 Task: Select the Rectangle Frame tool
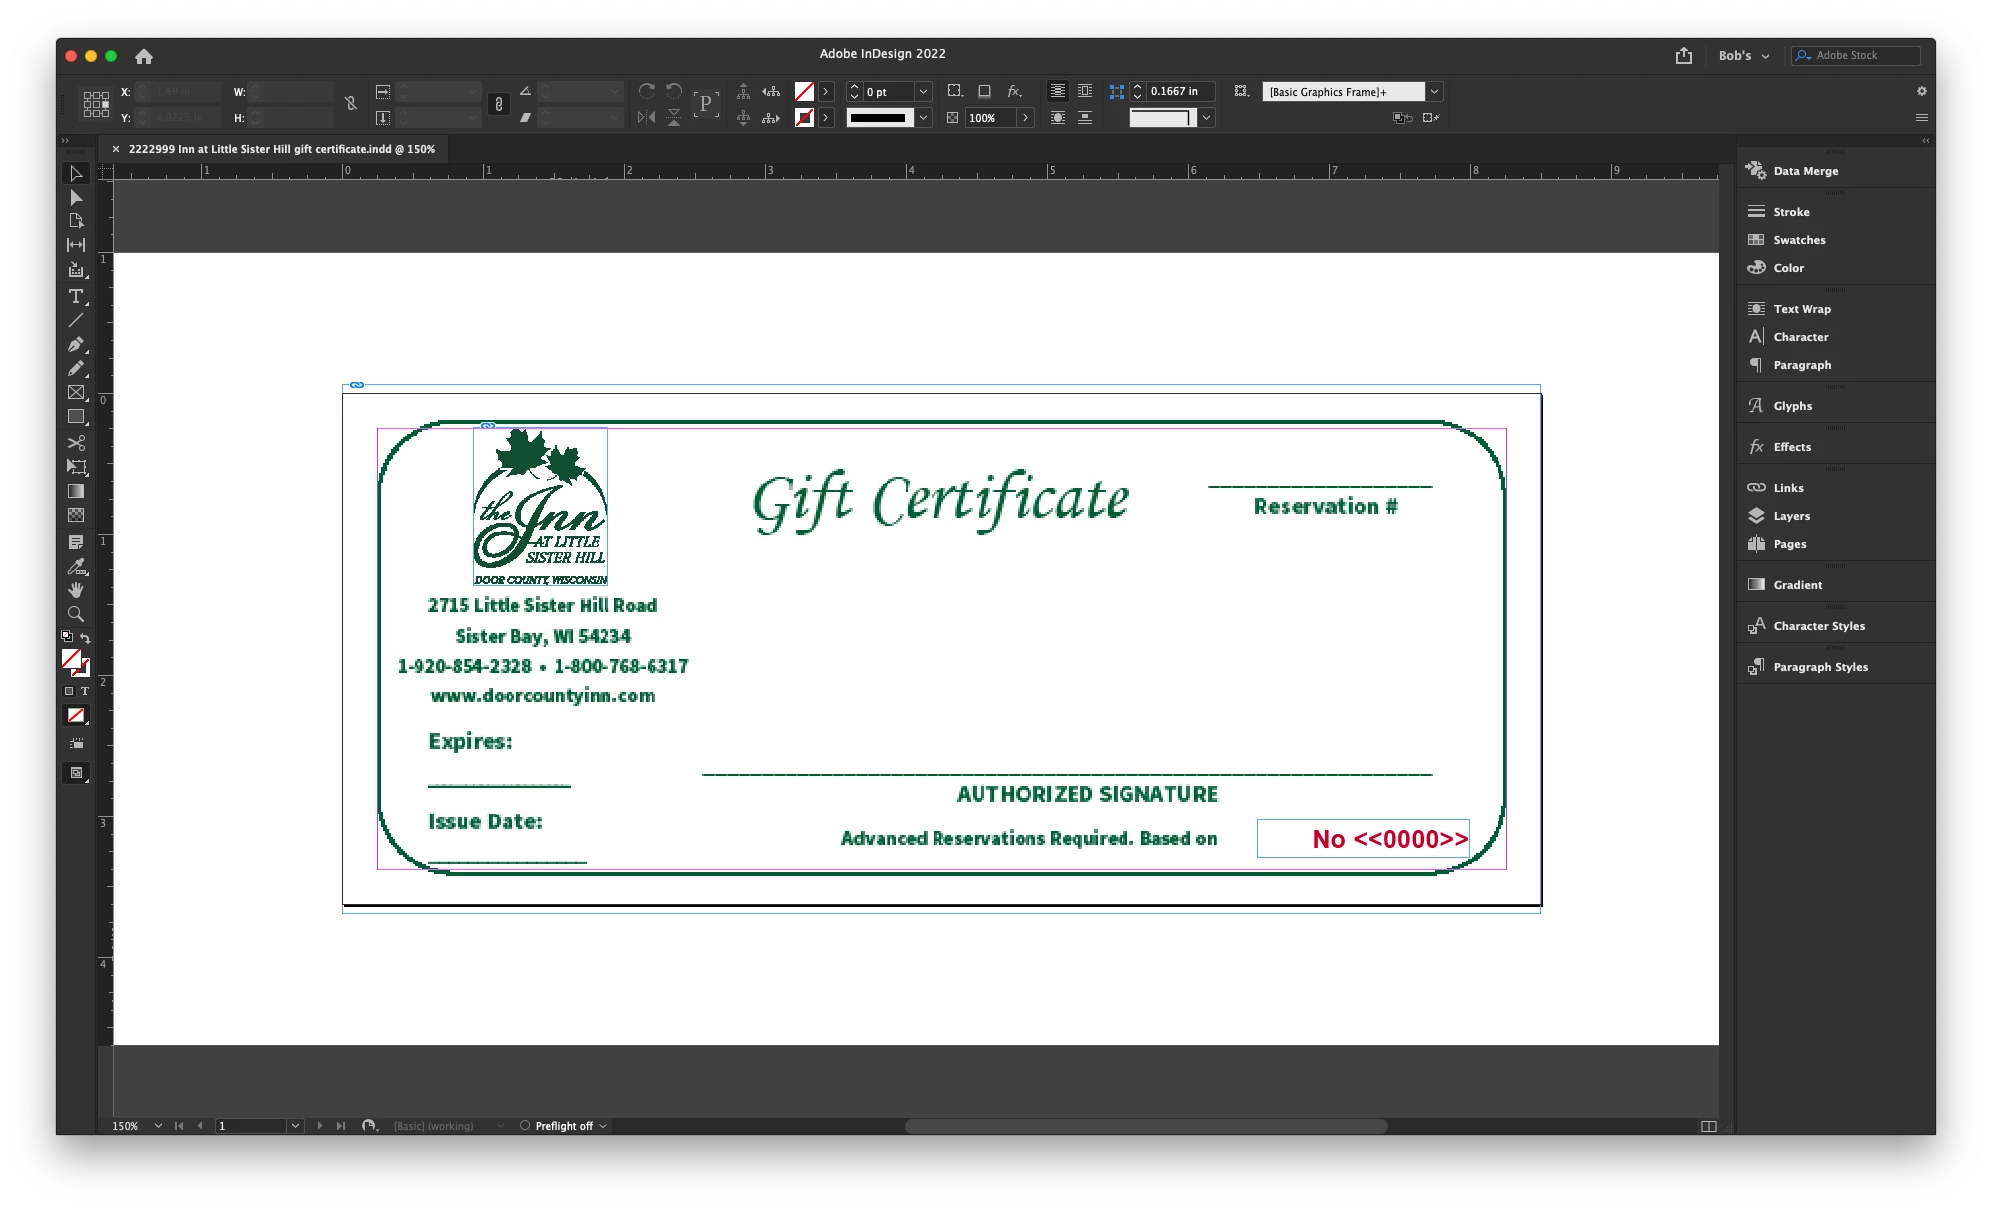pyautogui.click(x=76, y=392)
